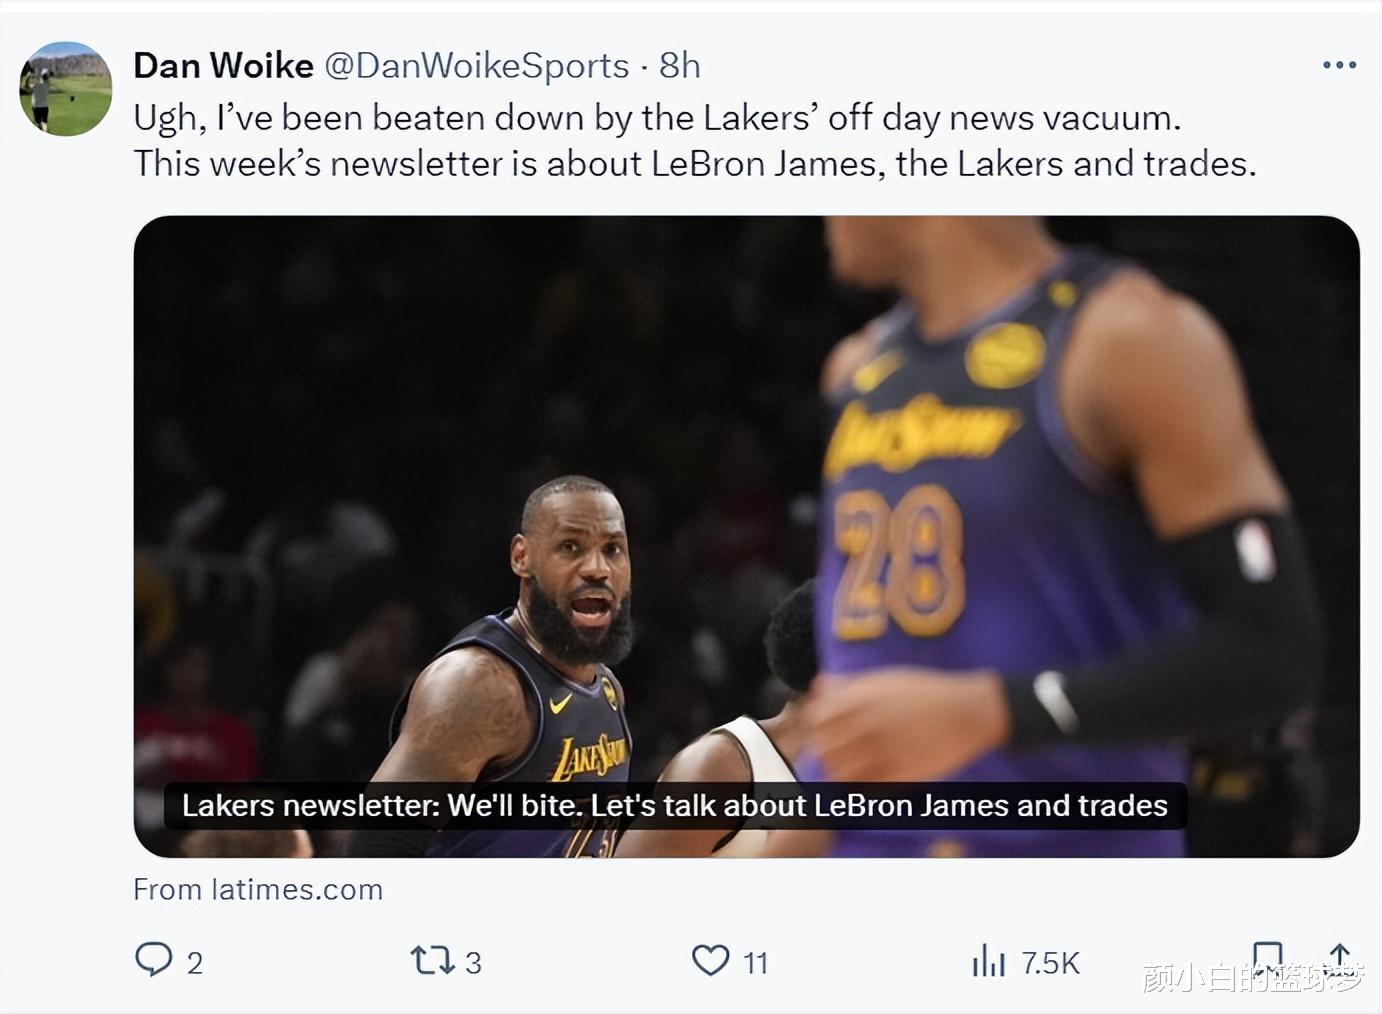
Task: Open the @DanWoikeSports handle link
Action: [x=477, y=66]
